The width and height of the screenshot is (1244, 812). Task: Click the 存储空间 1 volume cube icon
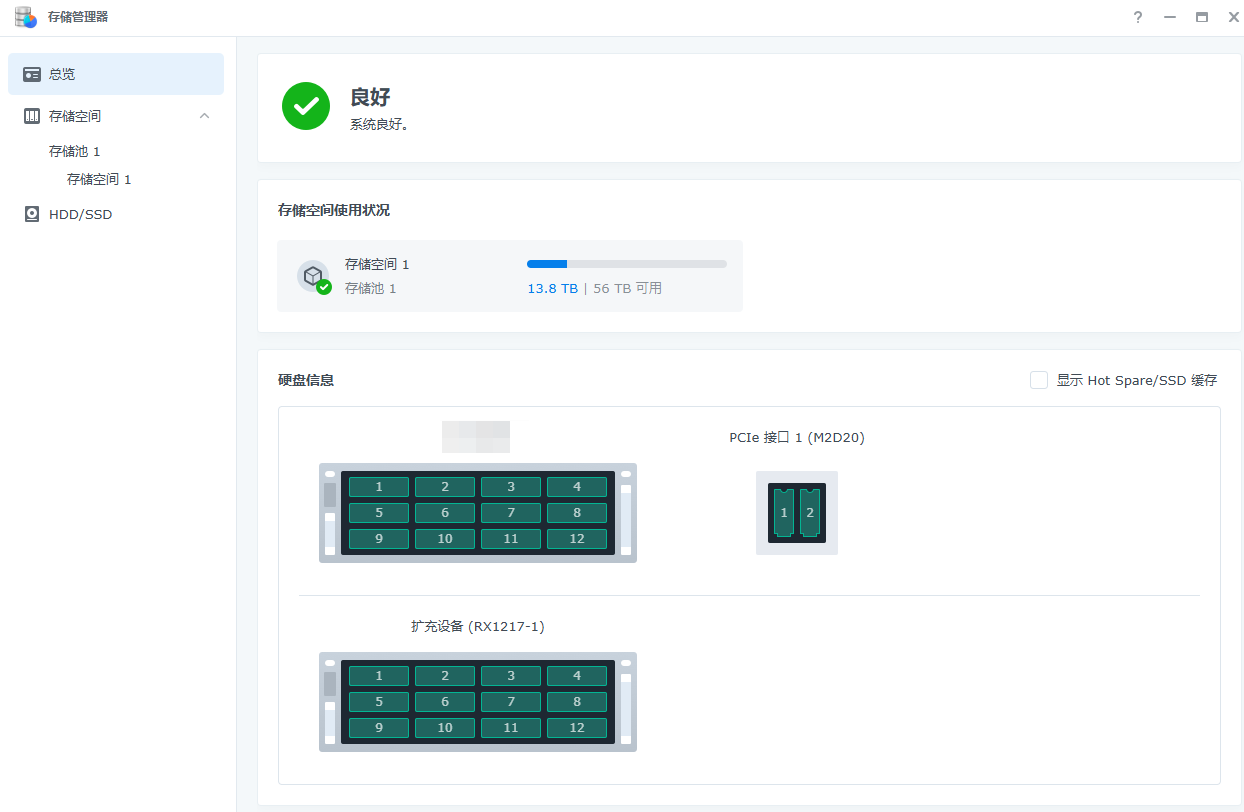(313, 275)
